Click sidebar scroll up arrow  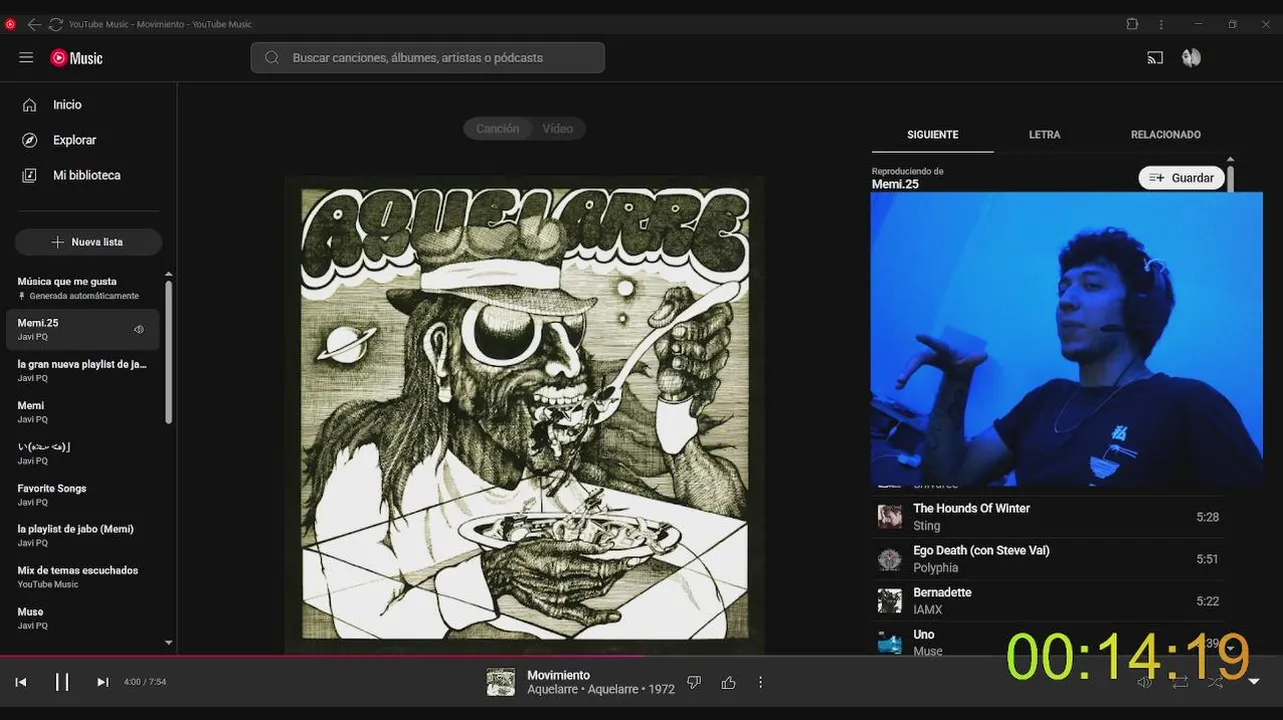tap(168, 274)
